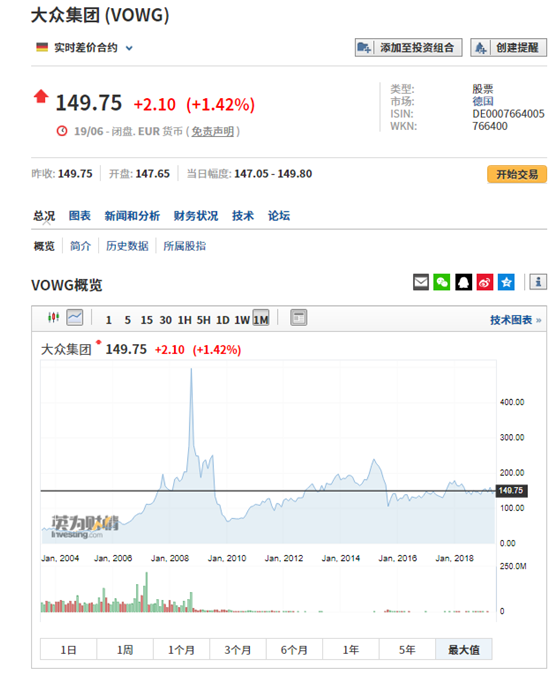Show the 1个月 chart range

coord(181,649)
